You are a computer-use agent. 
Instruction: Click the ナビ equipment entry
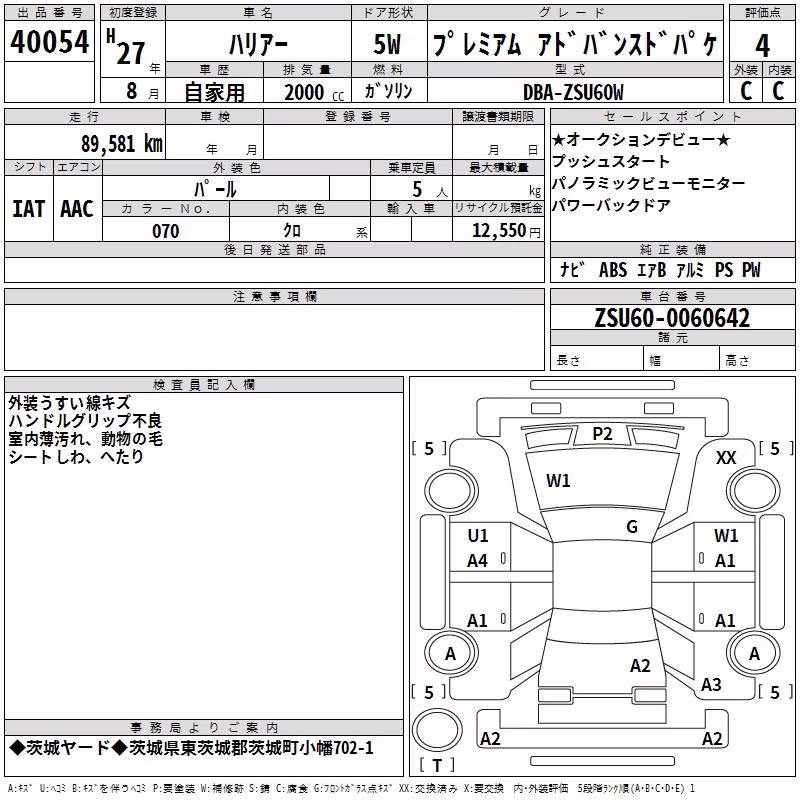(x=572, y=269)
